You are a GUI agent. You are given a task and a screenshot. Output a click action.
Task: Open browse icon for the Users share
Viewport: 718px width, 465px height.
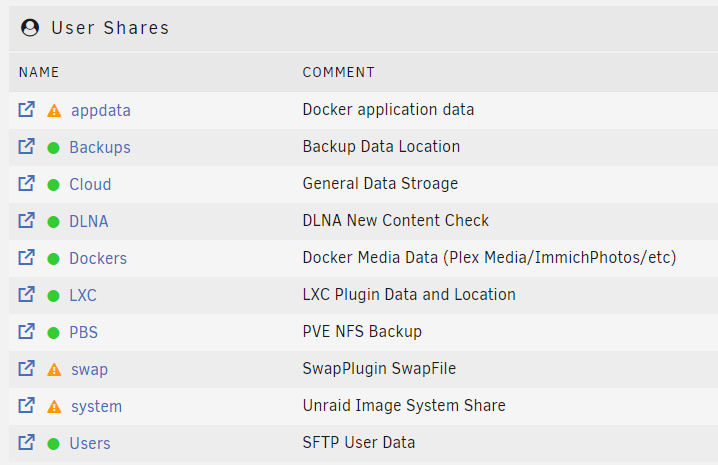(27, 443)
